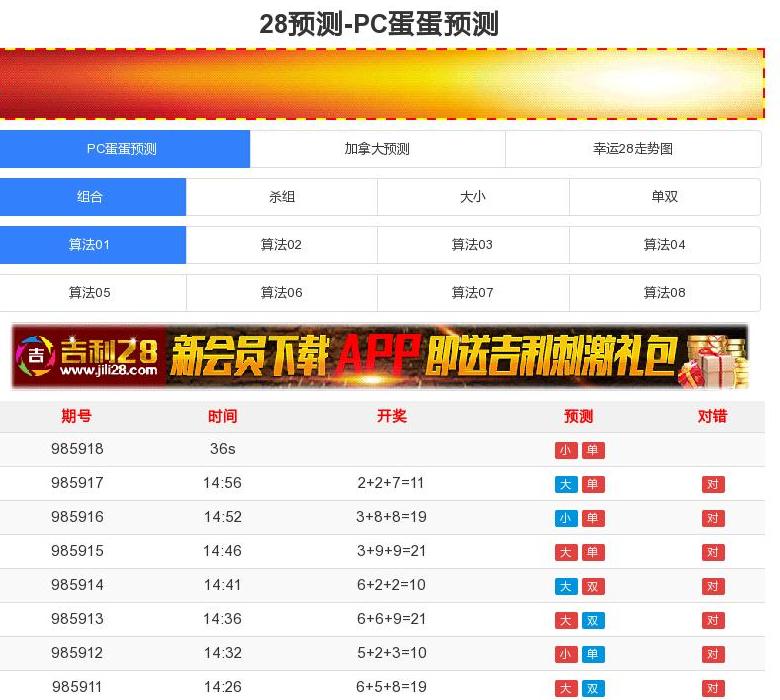Choose 算法02 algorithm

282,244
